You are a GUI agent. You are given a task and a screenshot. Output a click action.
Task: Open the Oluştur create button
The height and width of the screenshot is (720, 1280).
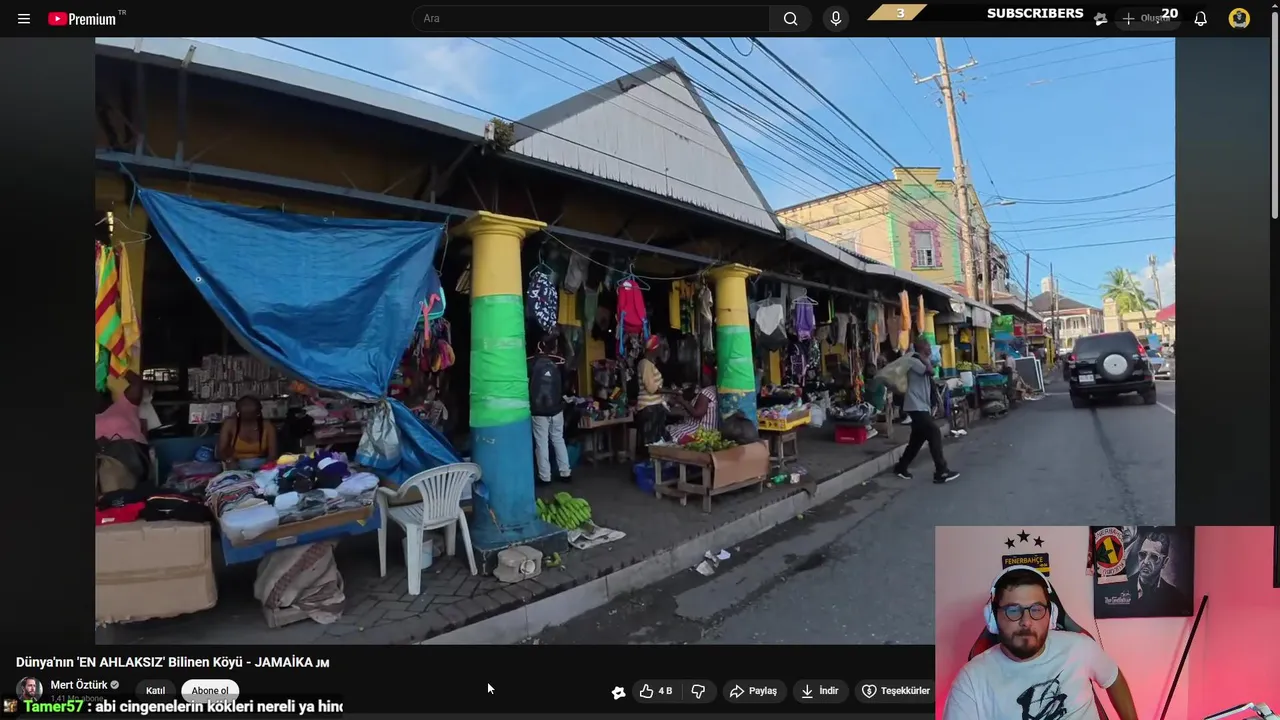click(x=1148, y=18)
